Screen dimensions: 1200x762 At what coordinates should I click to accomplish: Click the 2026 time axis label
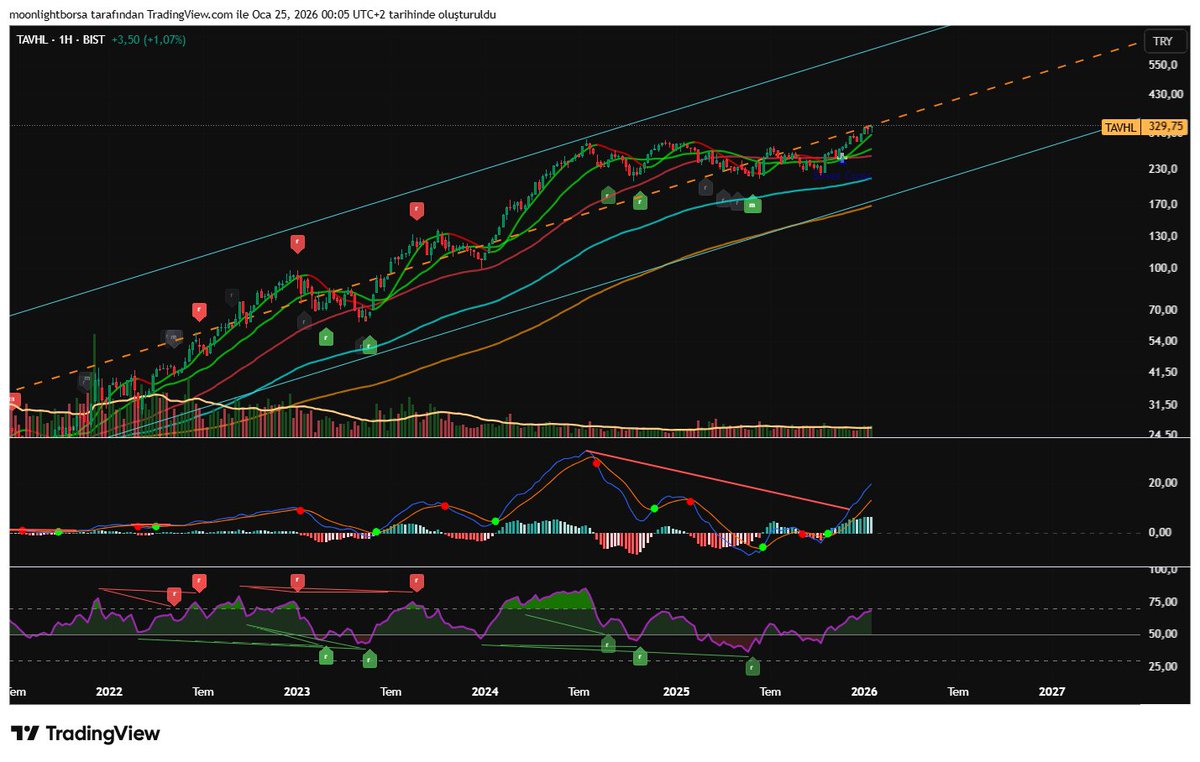point(864,691)
